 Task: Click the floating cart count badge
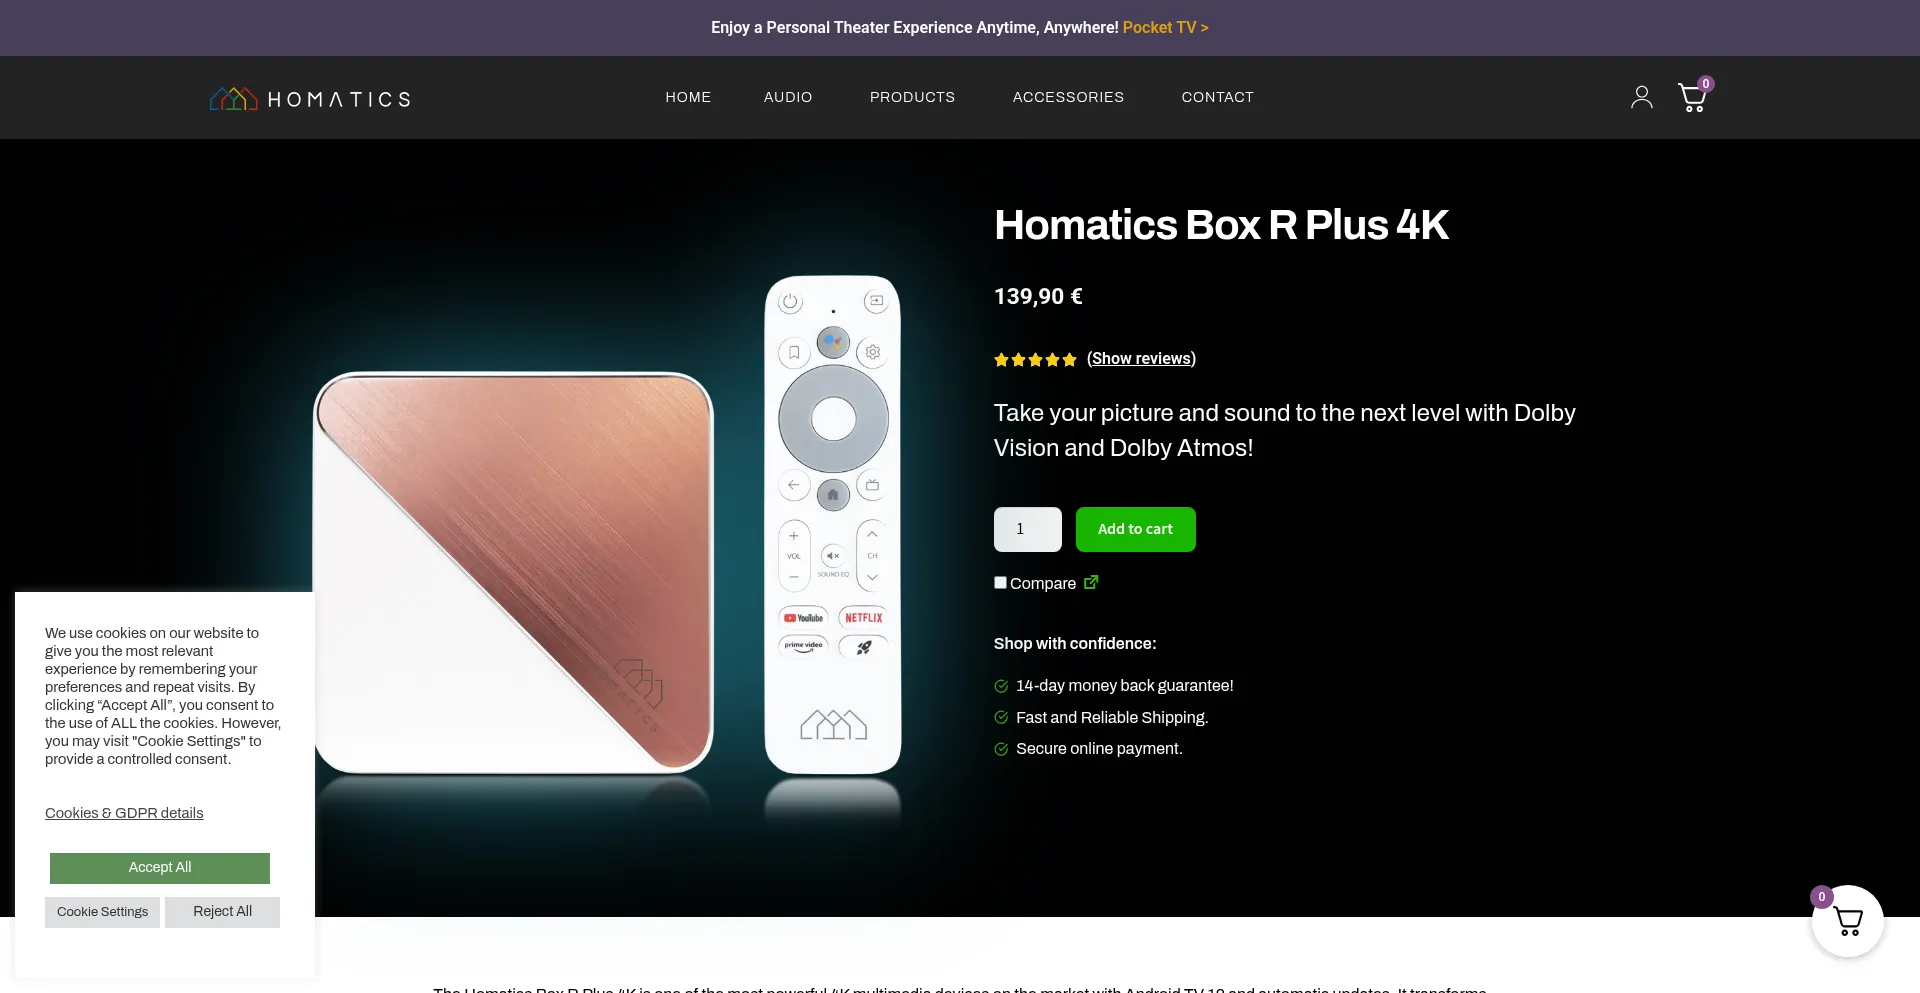coord(1822,897)
